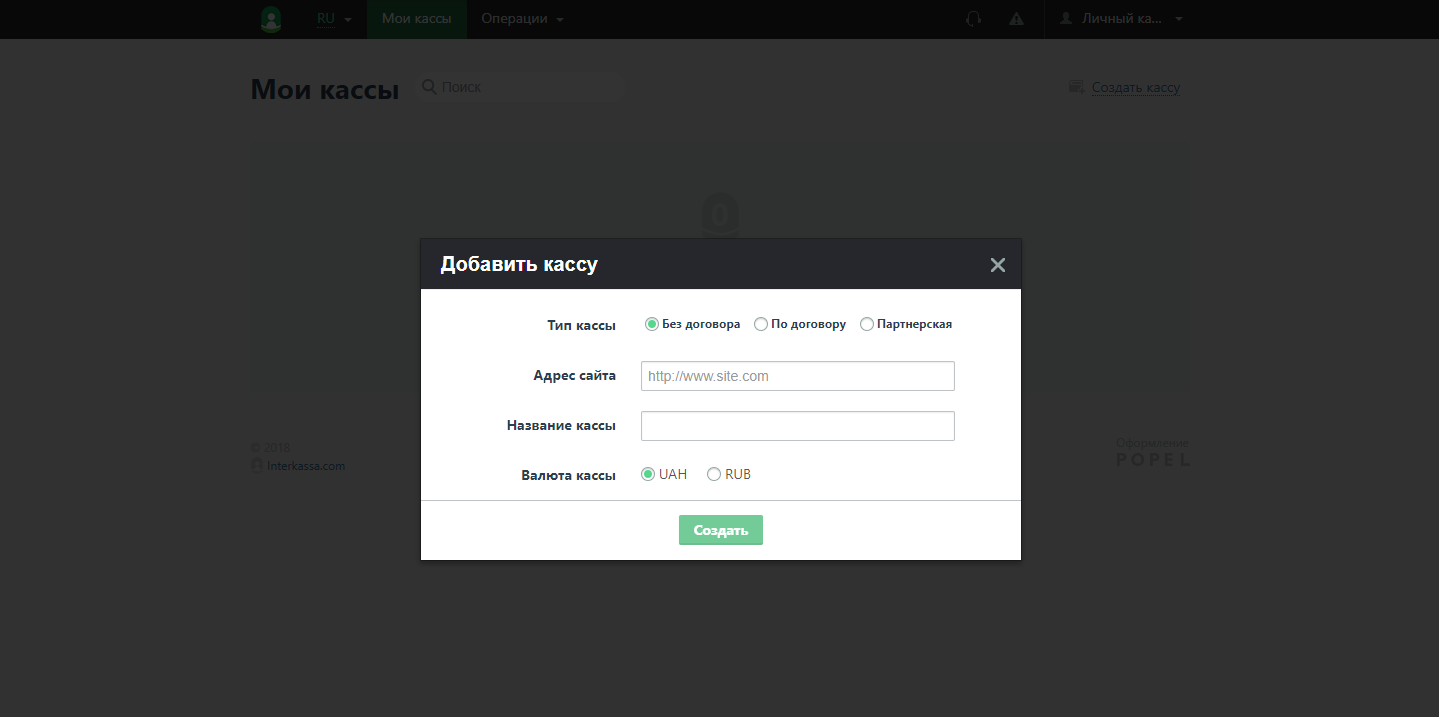
Task: Select Партнерская cashbox type
Action: [x=867, y=324]
